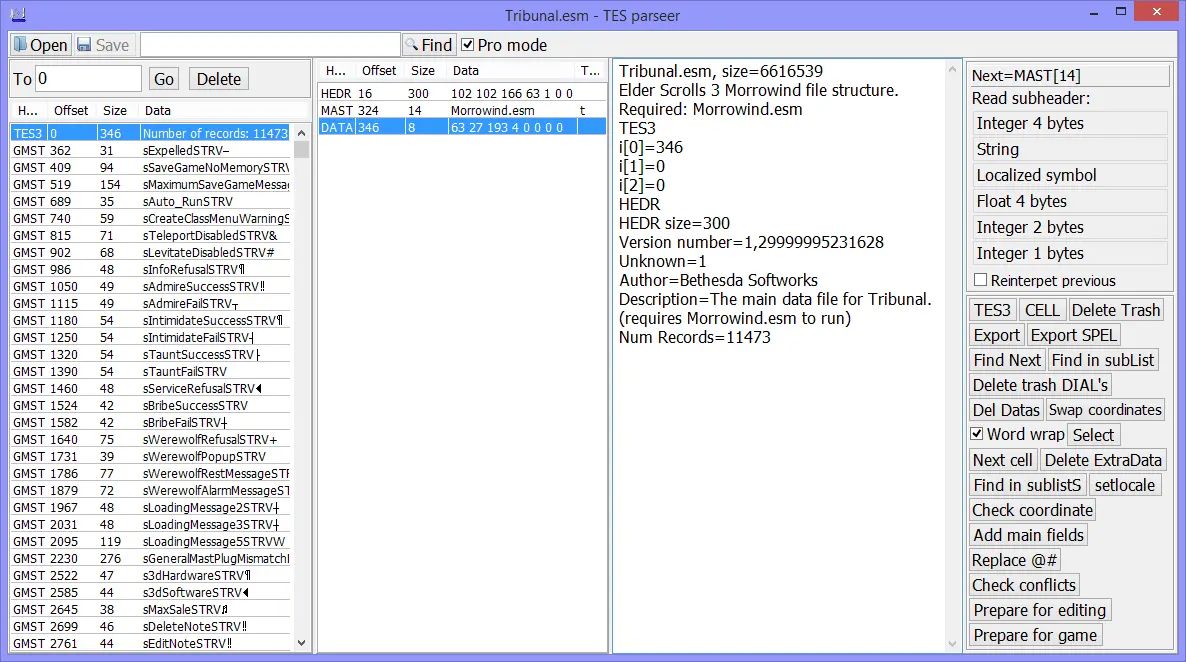This screenshot has width=1186, height=662.
Task: Disable the Word wrap checkbox
Action: [977, 434]
